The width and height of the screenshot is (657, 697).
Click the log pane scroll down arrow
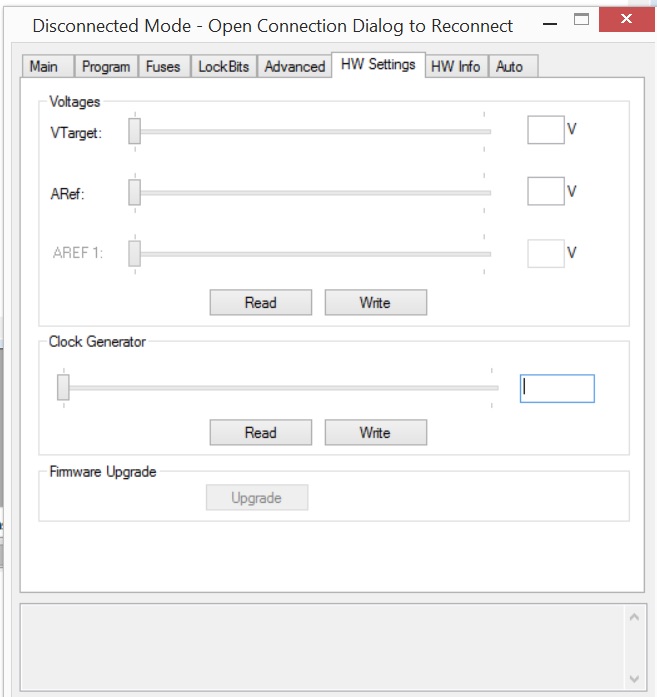click(634, 679)
